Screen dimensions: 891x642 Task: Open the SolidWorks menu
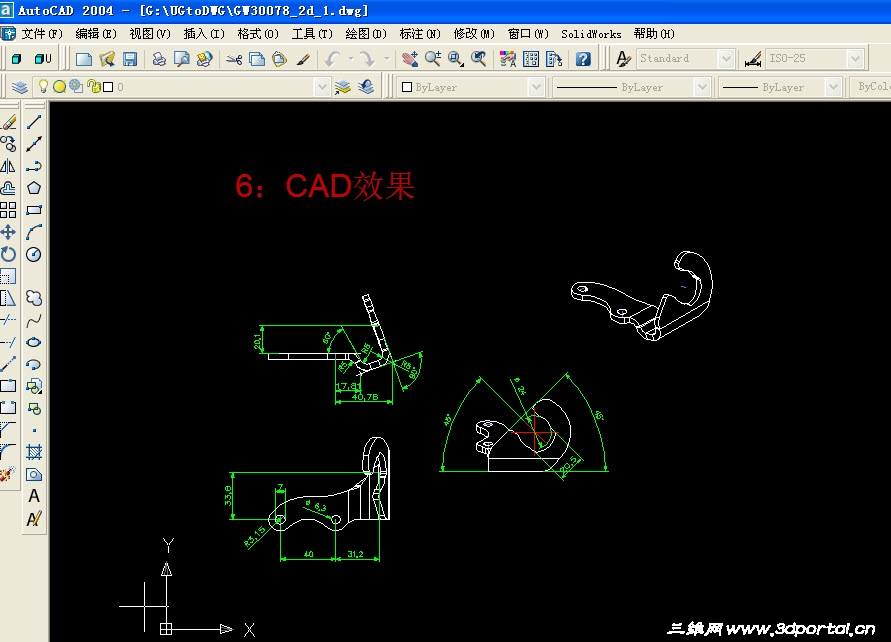[x=591, y=34]
